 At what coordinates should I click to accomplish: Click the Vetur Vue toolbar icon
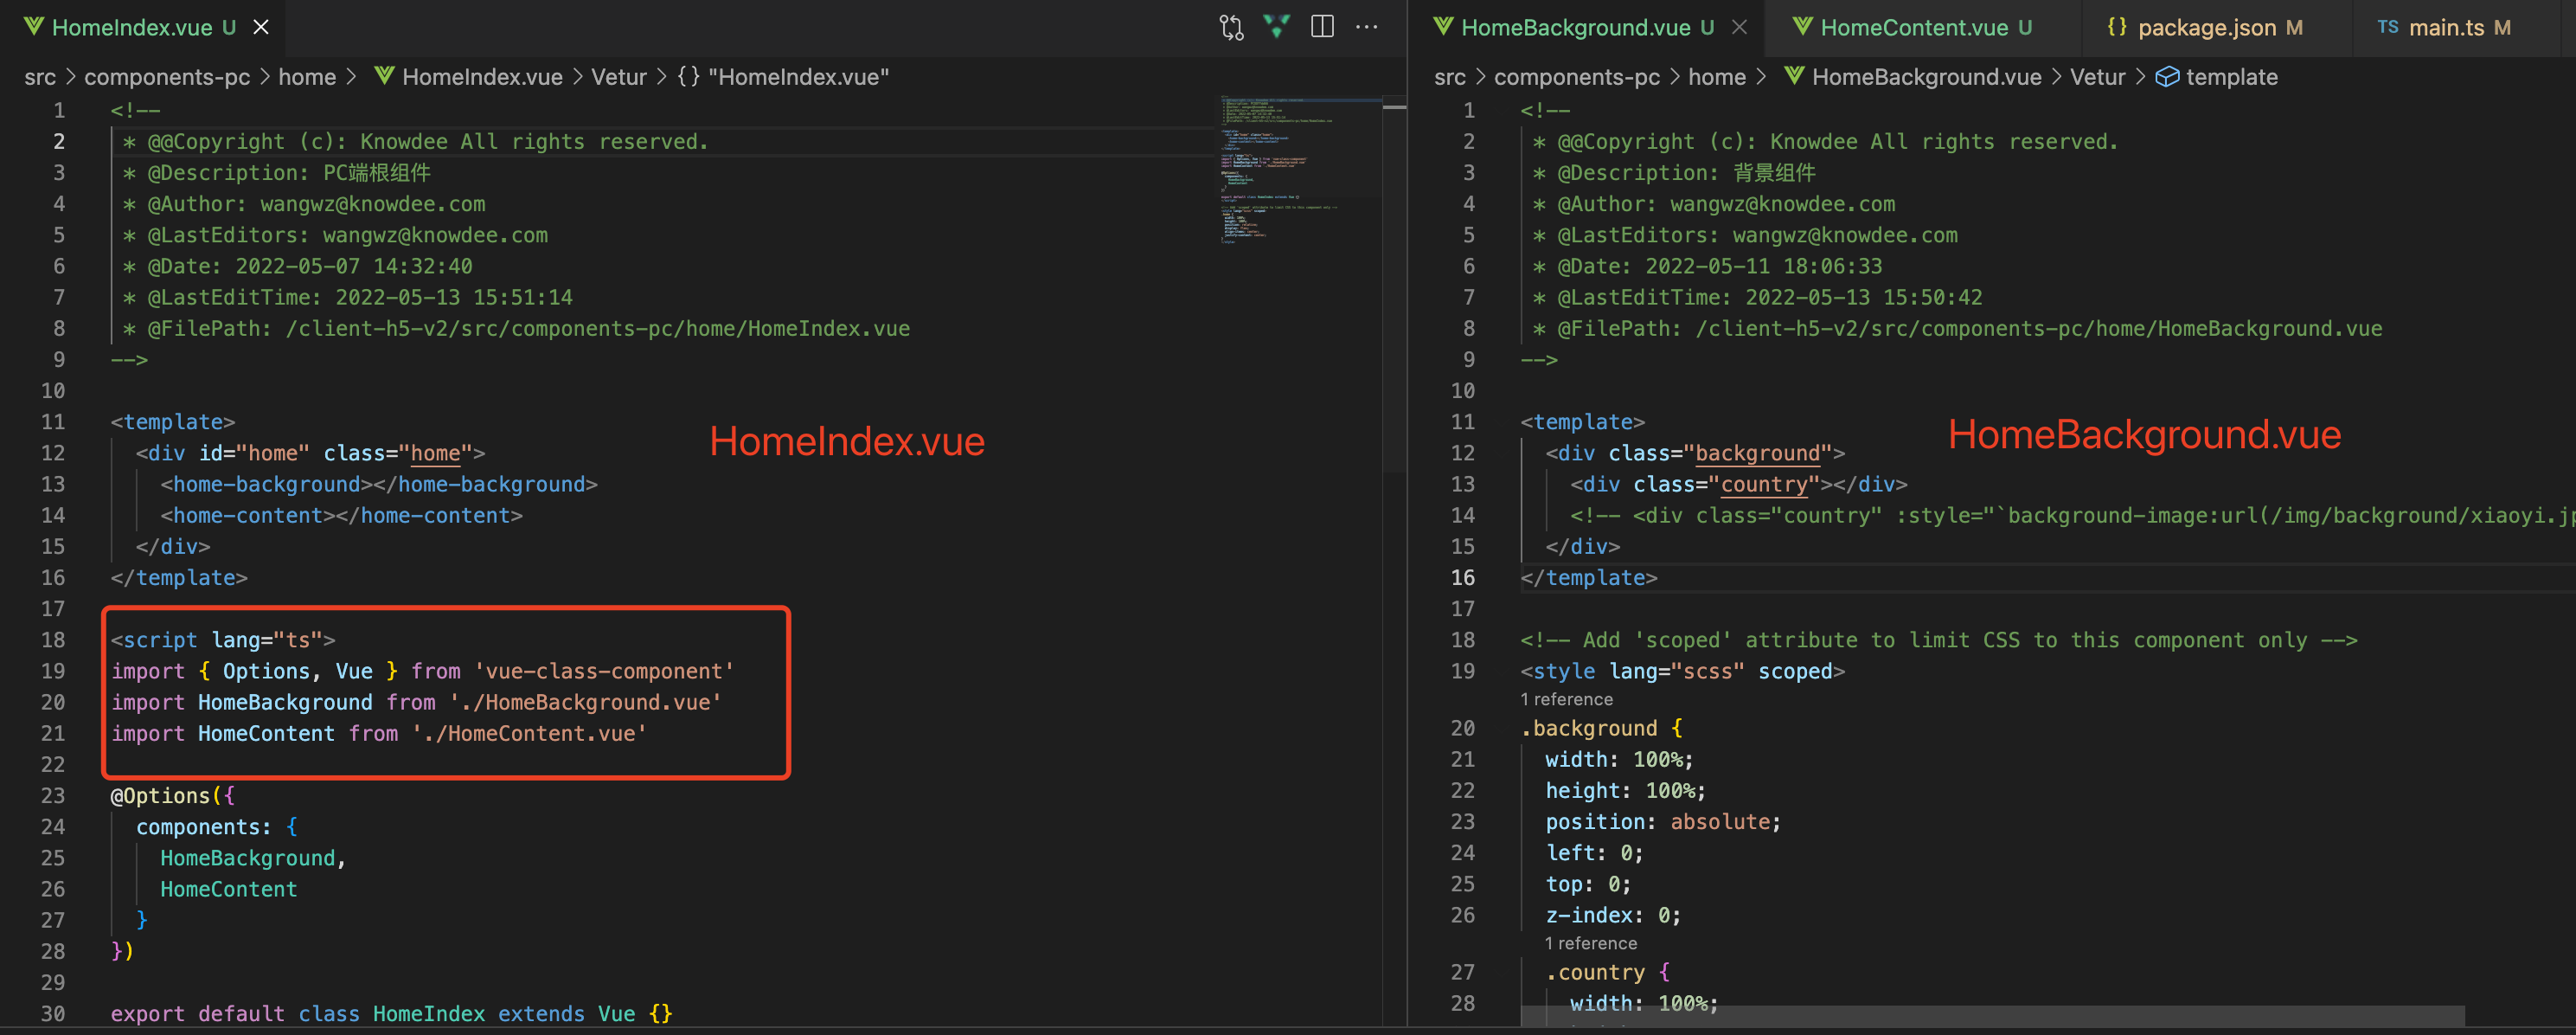tap(1277, 27)
